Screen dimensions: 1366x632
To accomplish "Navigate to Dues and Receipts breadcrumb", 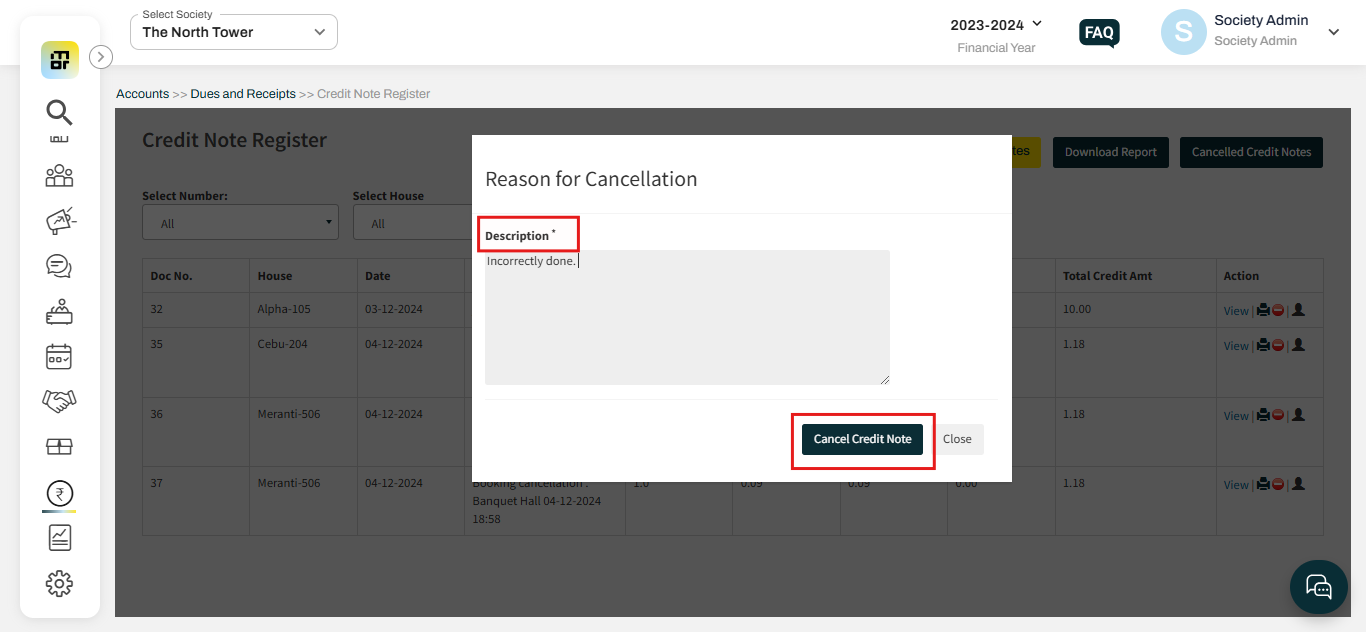I will (243, 93).
